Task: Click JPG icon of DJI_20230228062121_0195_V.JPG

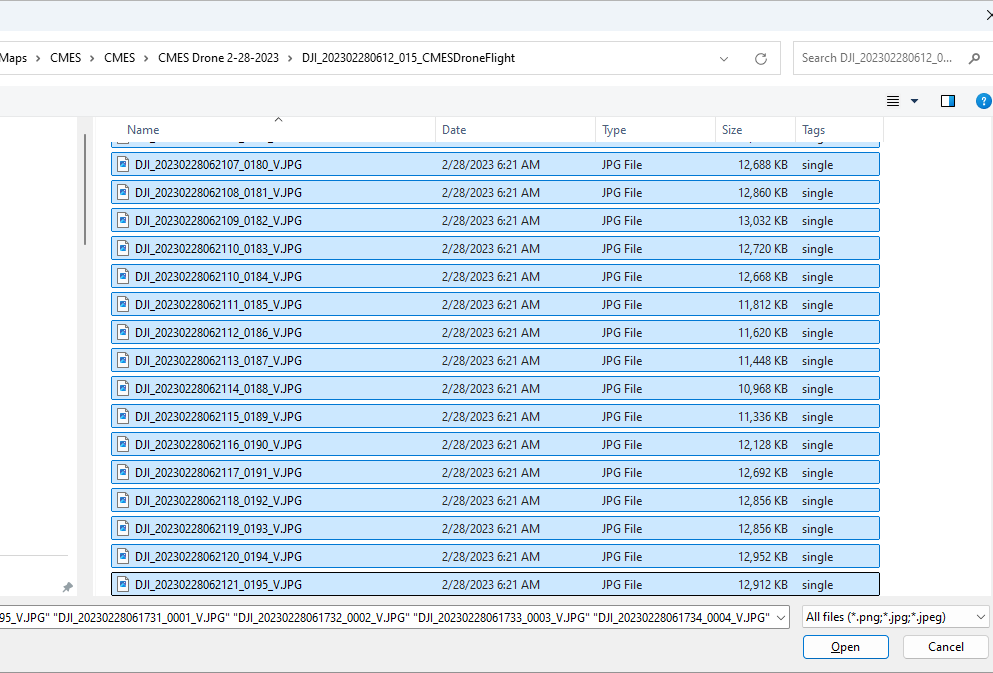Action: [x=123, y=584]
